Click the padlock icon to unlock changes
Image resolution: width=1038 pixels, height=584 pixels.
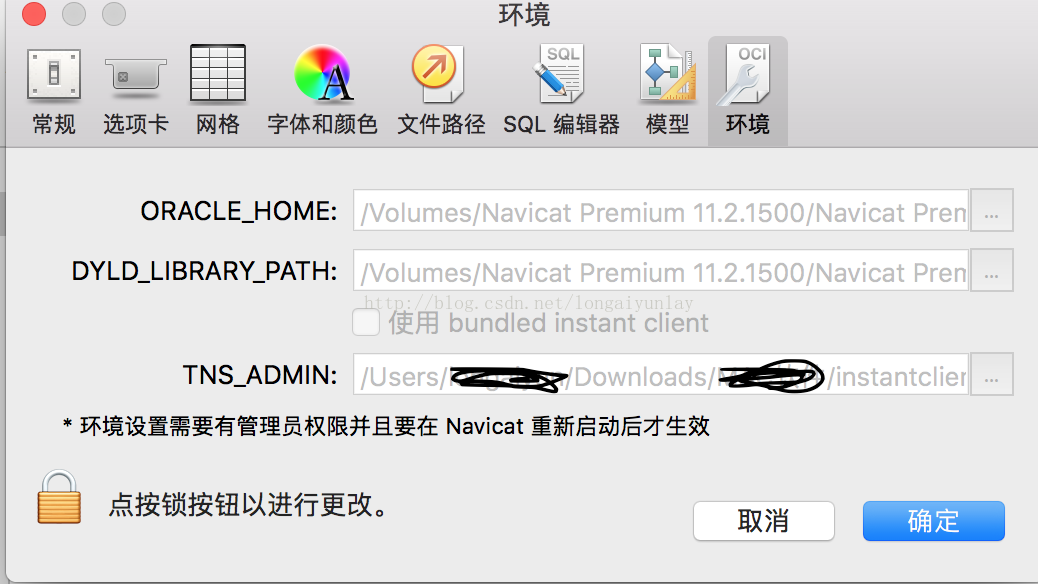[59, 498]
